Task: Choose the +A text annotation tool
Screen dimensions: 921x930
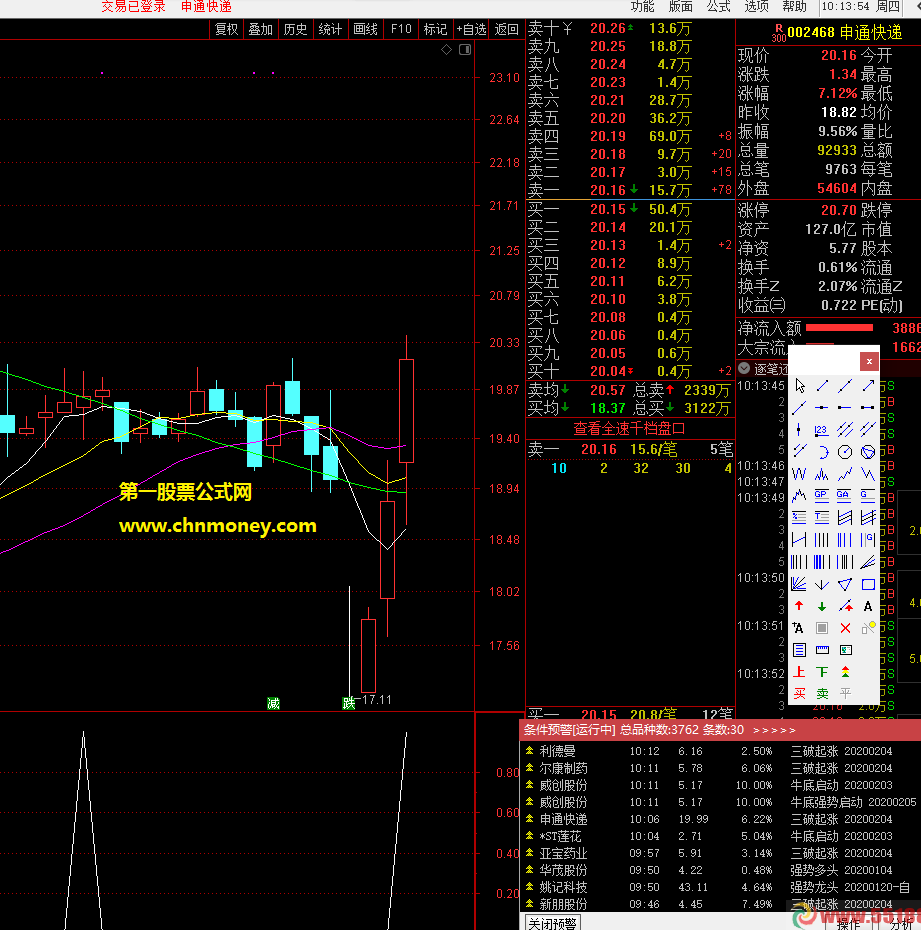Action: (799, 628)
